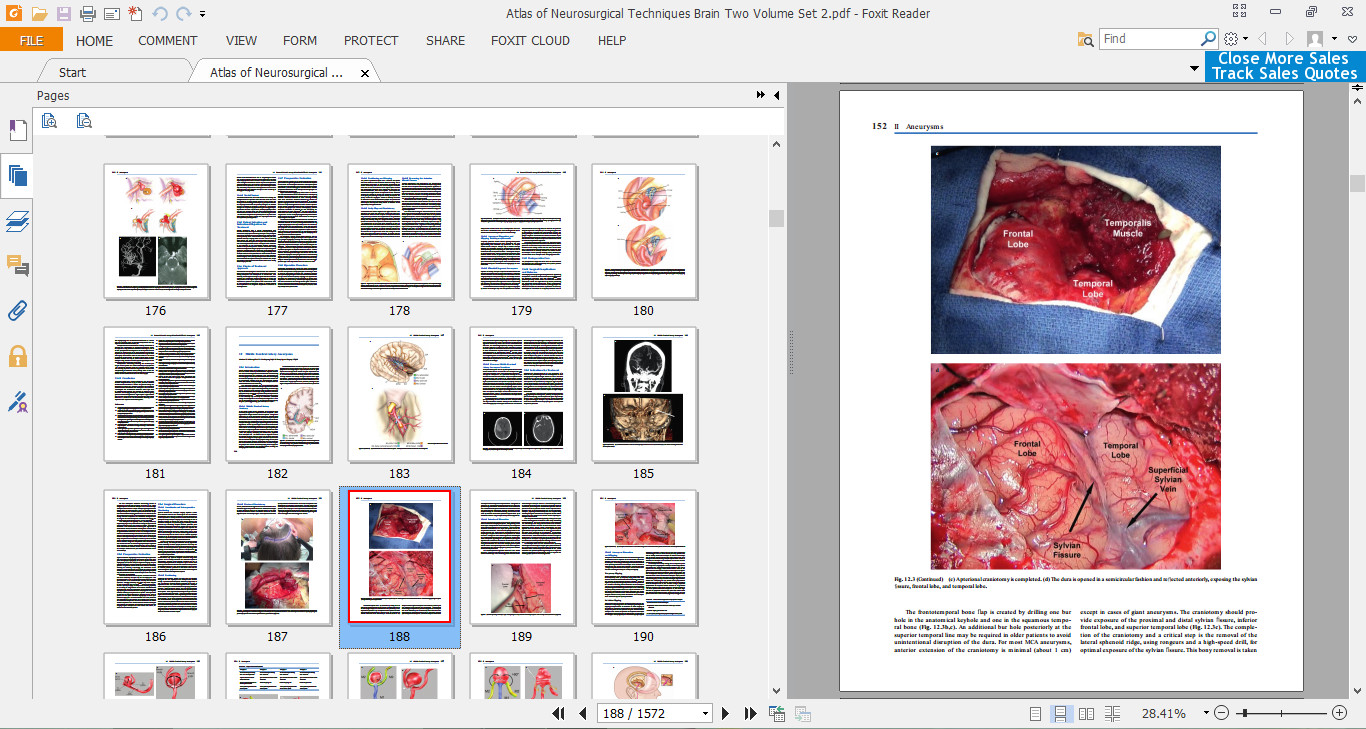Switch to Single Page view mode
Screen dimensions: 1366x729
(1036, 713)
